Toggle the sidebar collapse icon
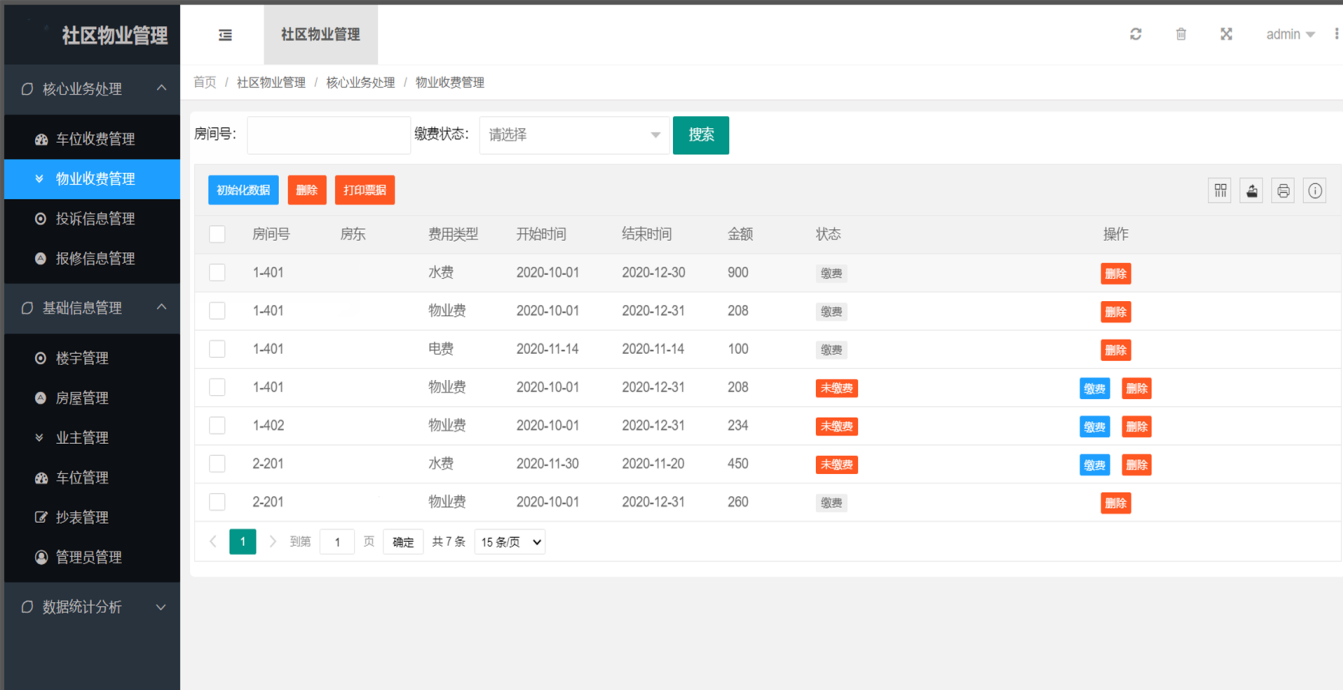Image resolution: width=1343 pixels, height=690 pixels. pyautogui.click(x=225, y=35)
